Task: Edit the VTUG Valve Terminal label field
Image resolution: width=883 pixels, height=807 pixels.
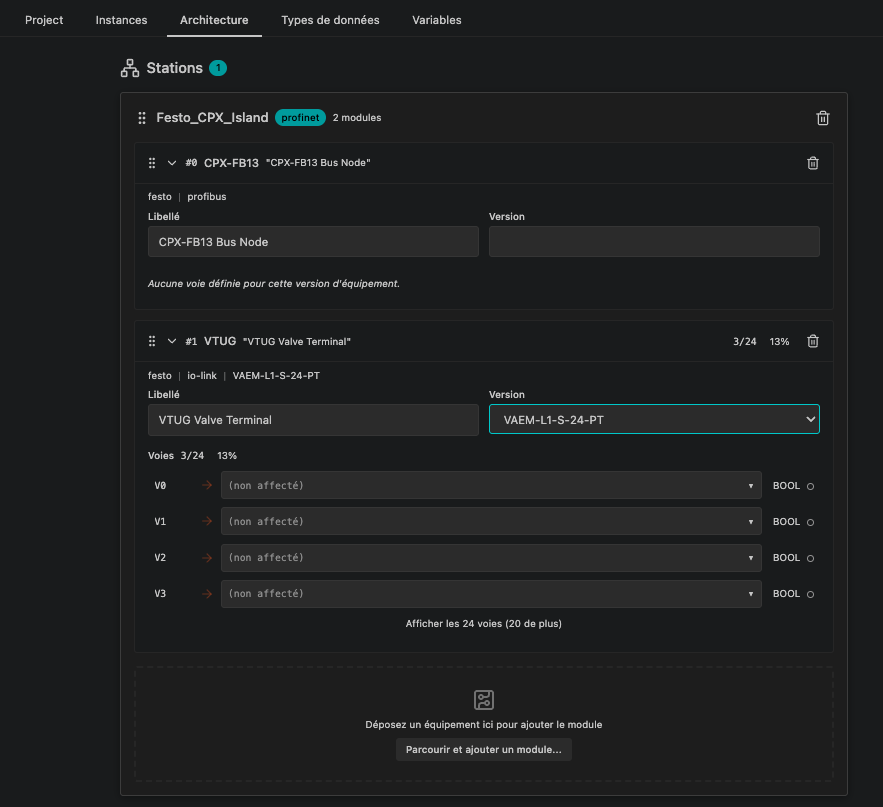Action: (x=313, y=420)
